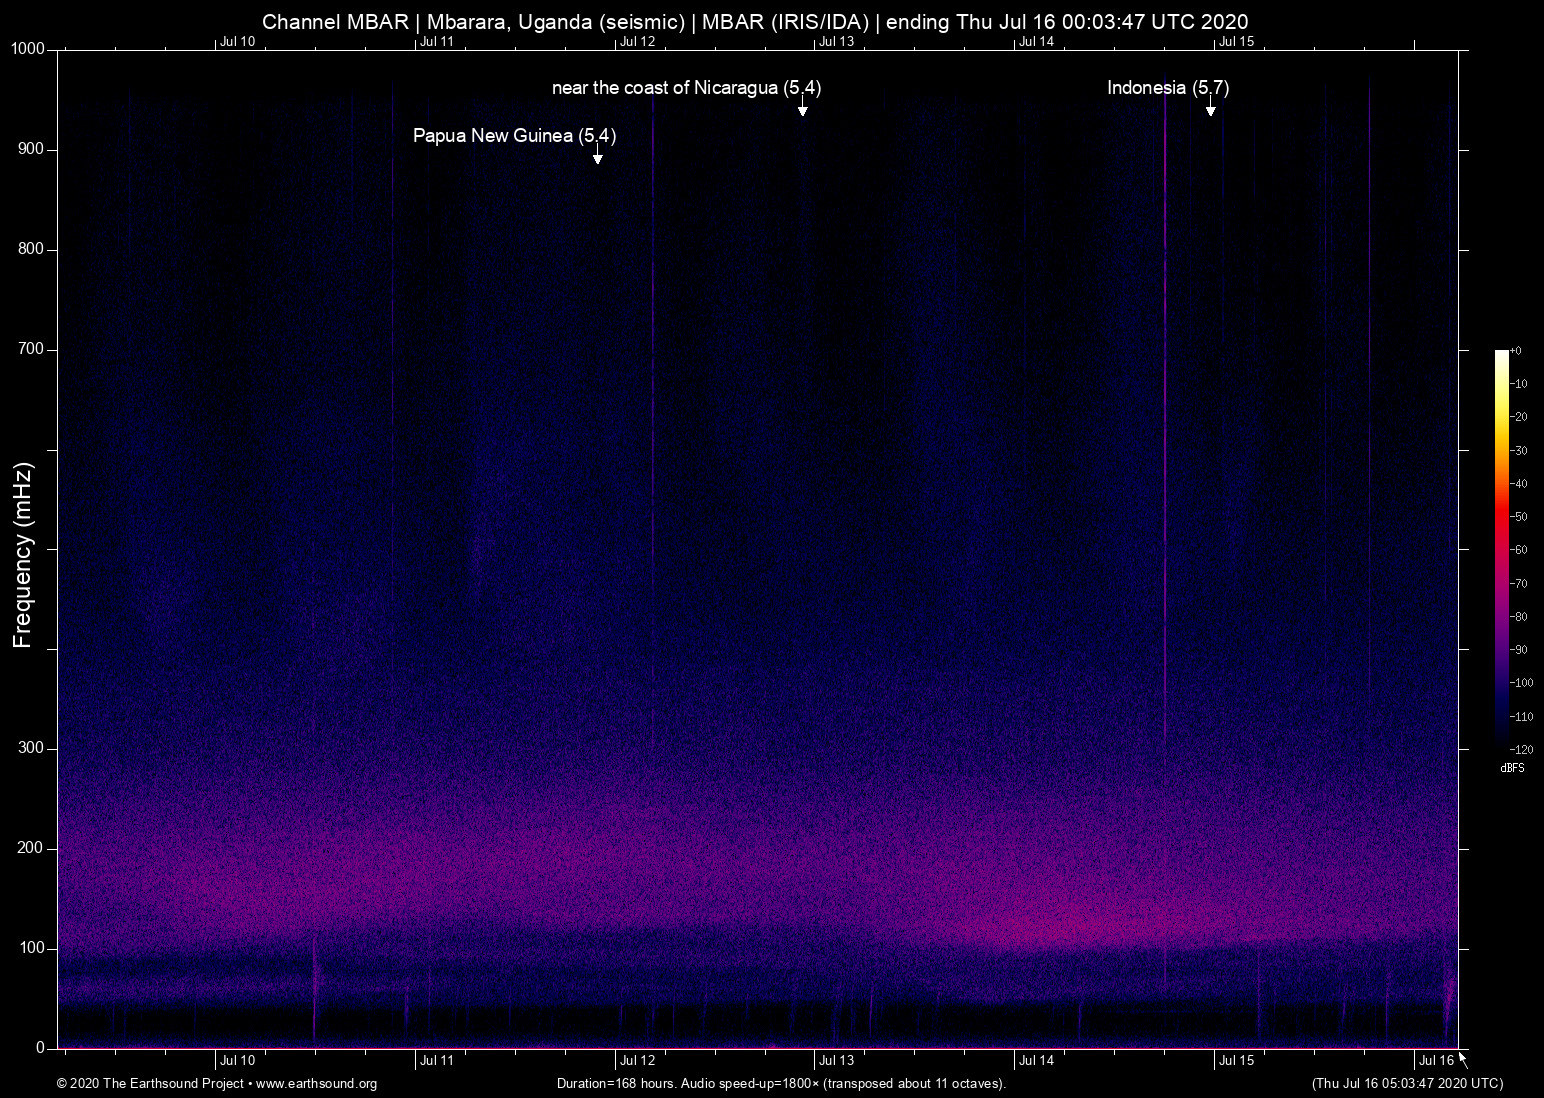The height and width of the screenshot is (1098, 1544).
Task: Click the Jul 12 marker on the top axis
Action: (x=637, y=41)
